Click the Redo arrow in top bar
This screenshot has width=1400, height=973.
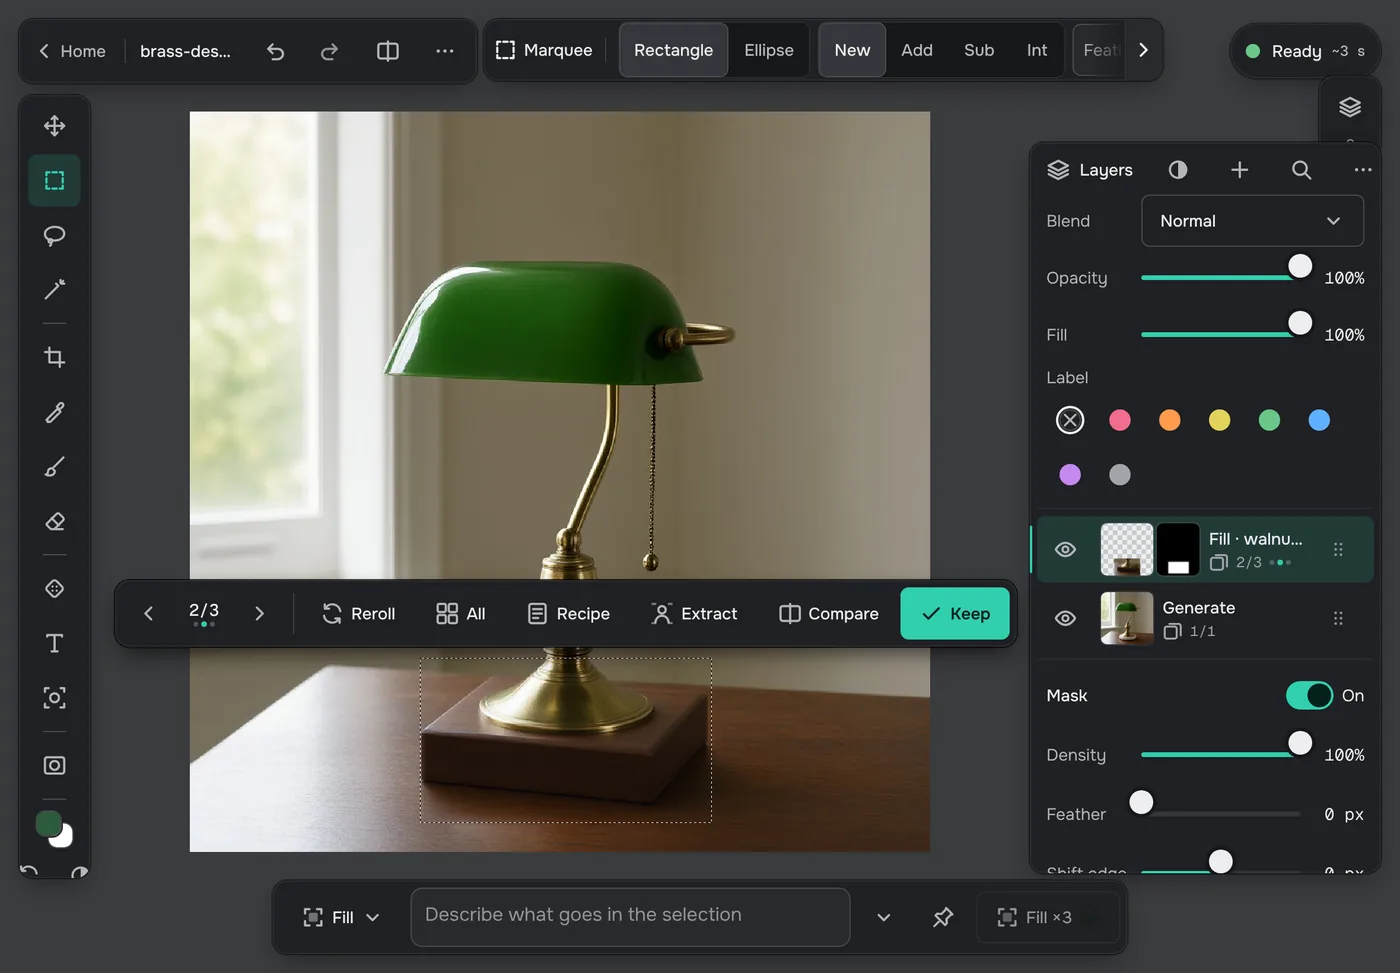pyautogui.click(x=329, y=51)
